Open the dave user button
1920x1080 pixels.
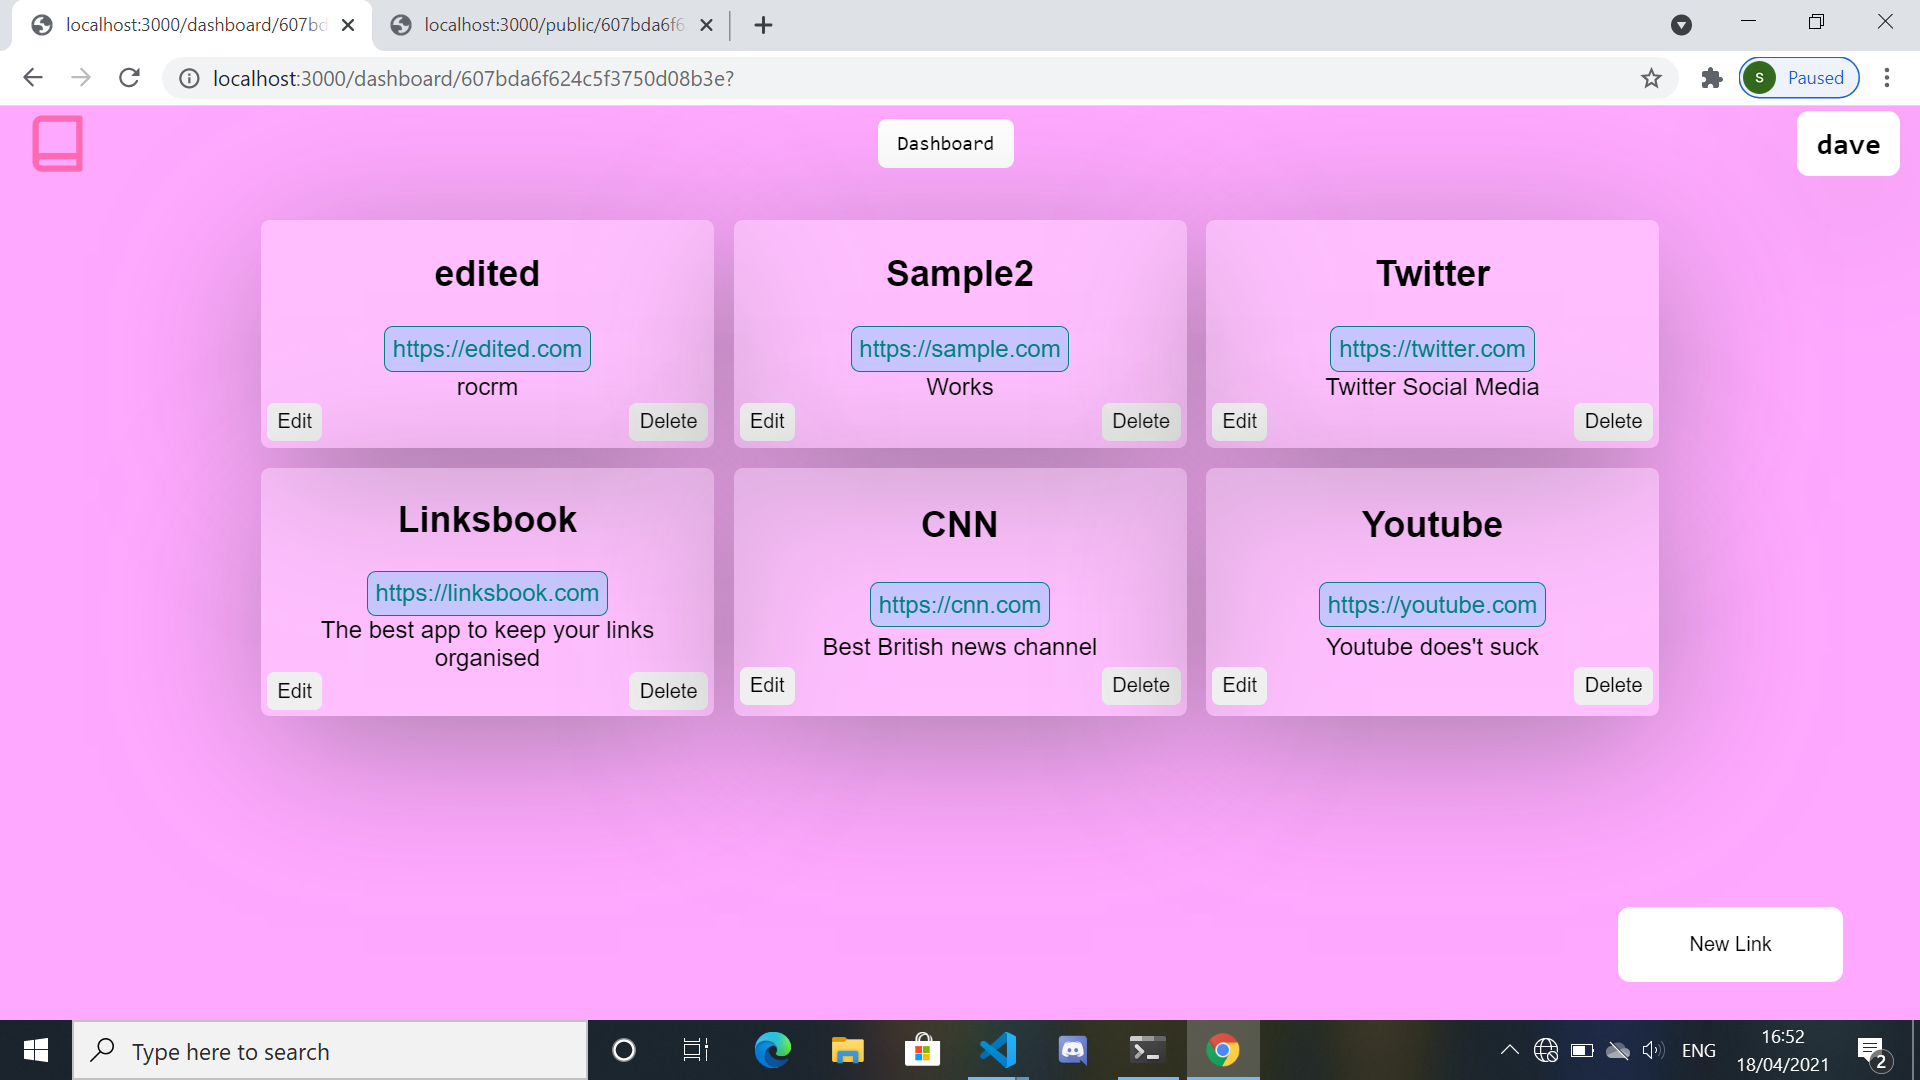point(1848,144)
